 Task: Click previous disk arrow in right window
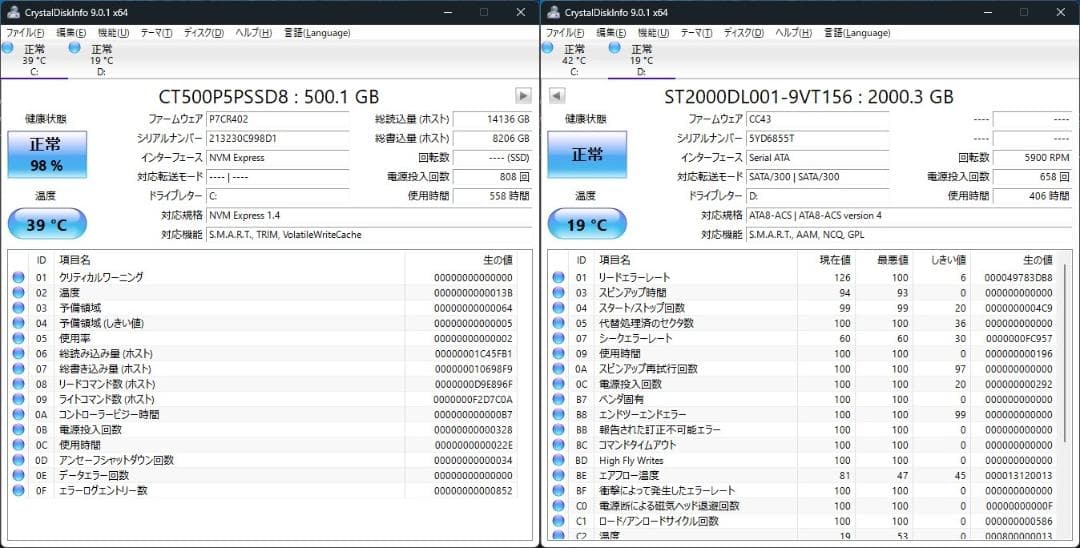[x=557, y=96]
